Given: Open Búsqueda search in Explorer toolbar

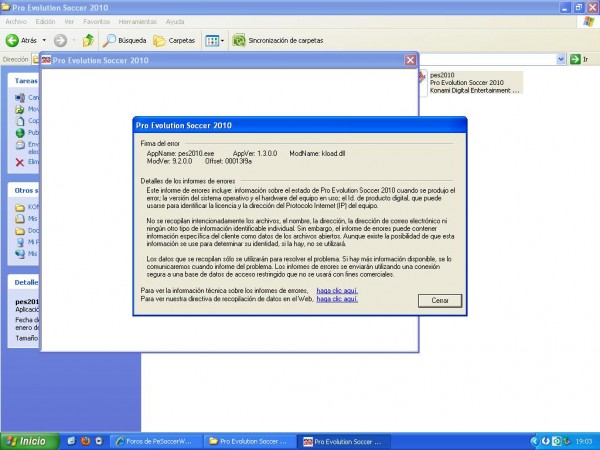Looking at the screenshot, I should [125, 40].
